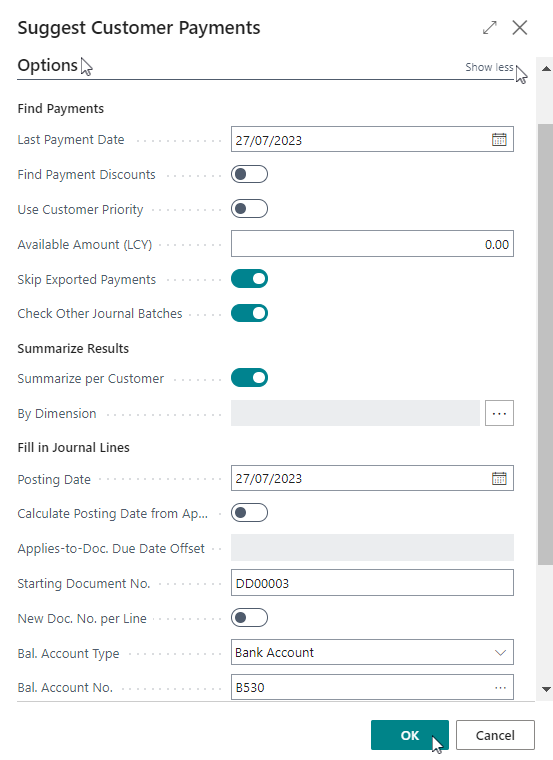Confirm with the OK button

(x=410, y=735)
